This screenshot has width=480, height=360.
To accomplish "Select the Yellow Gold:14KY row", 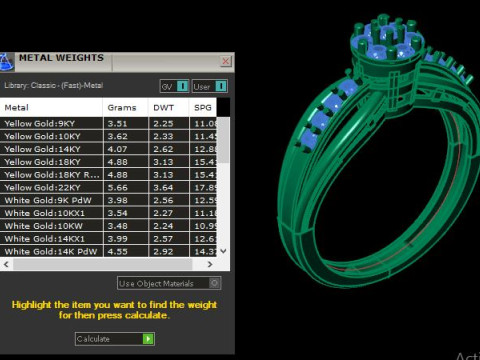I will 108,149.
